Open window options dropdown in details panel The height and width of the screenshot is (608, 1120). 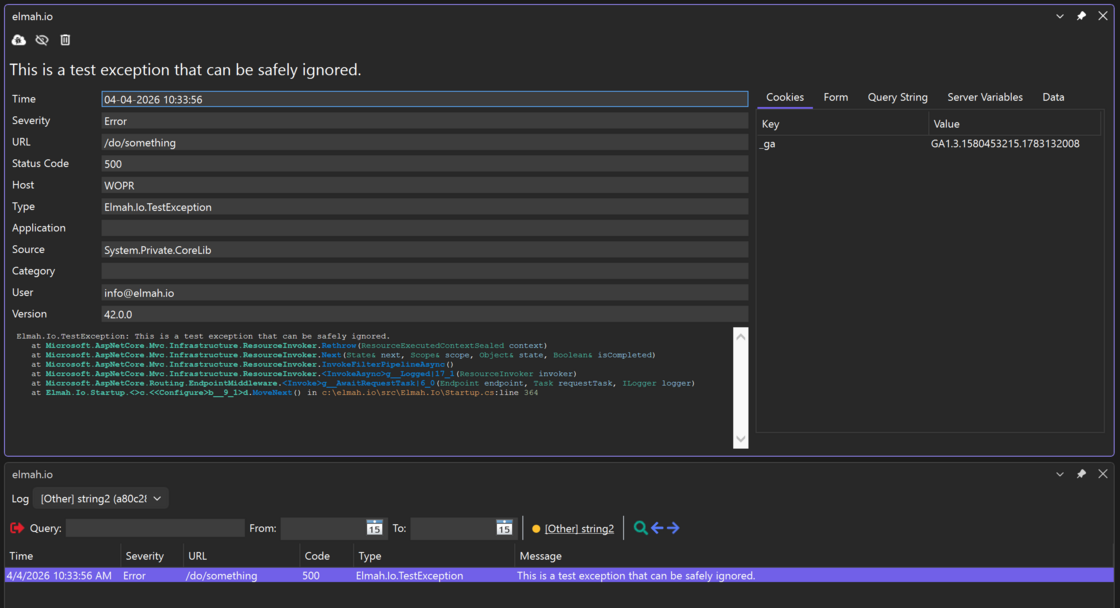(x=1060, y=16)
